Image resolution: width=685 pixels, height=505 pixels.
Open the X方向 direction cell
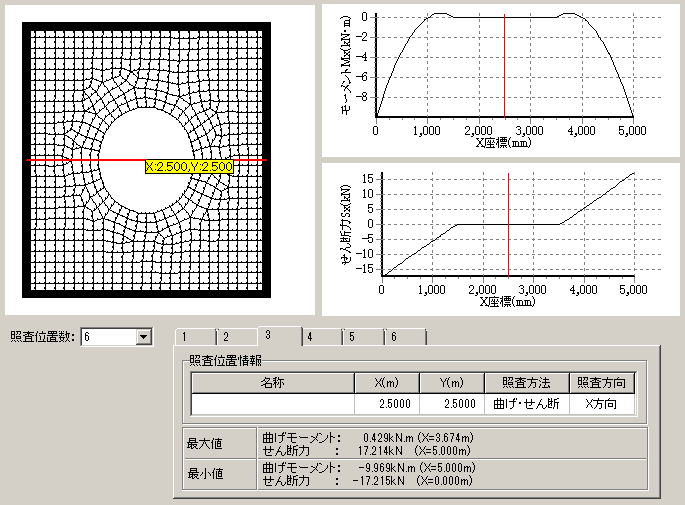602,403
